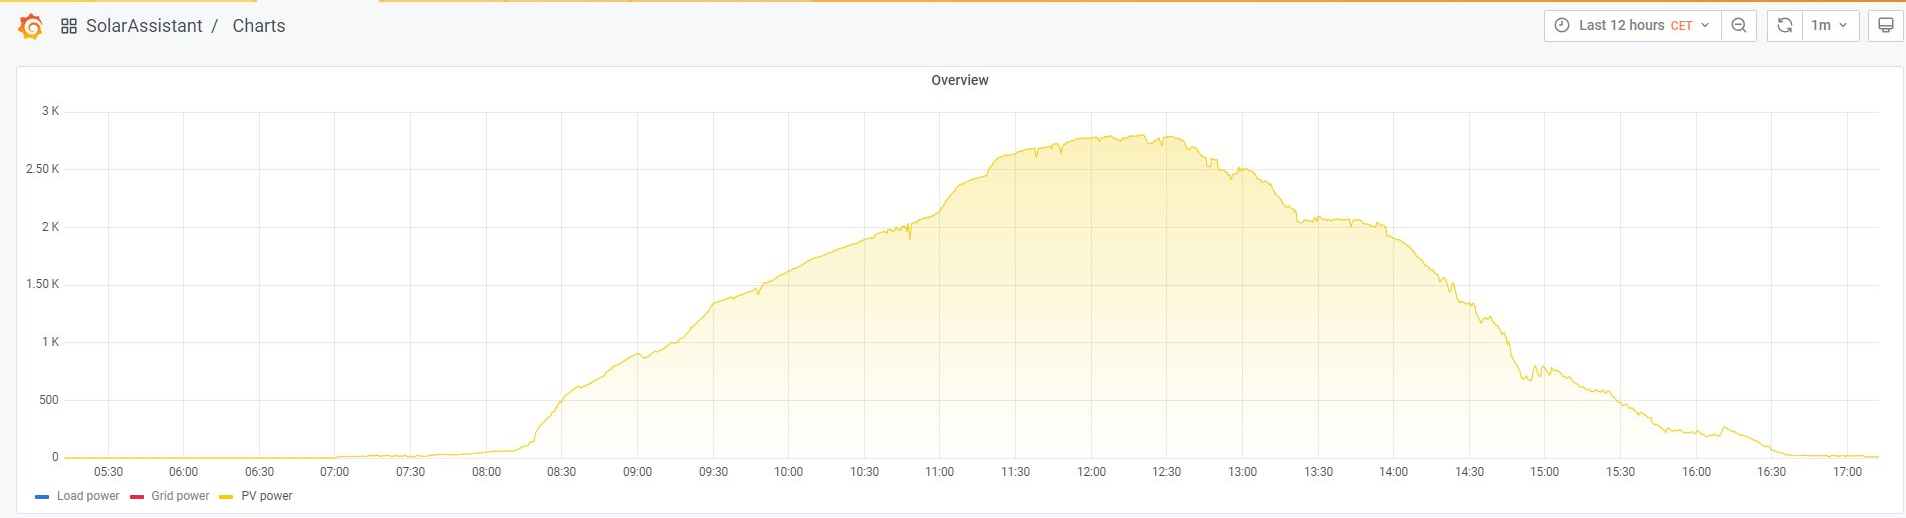Click the 1.50 K y-axis label
This screenshot has height=518, width=1906.
point(43,284)
